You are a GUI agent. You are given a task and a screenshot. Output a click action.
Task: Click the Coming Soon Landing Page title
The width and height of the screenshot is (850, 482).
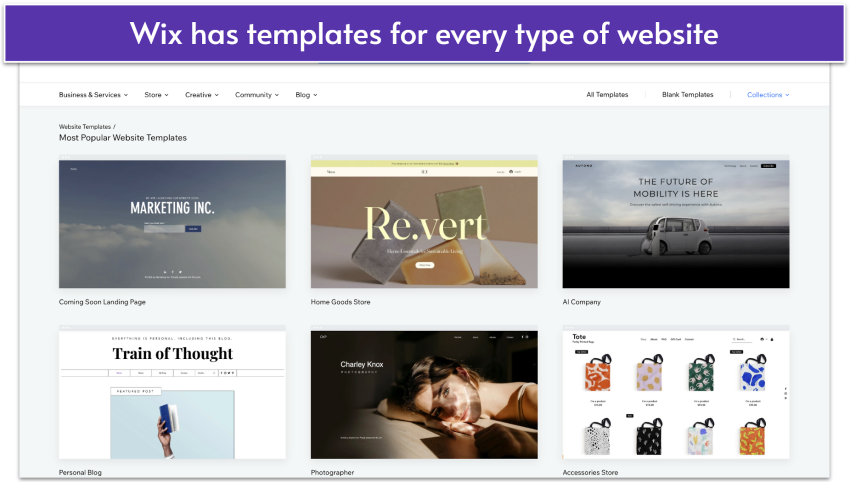pos(102,302)
